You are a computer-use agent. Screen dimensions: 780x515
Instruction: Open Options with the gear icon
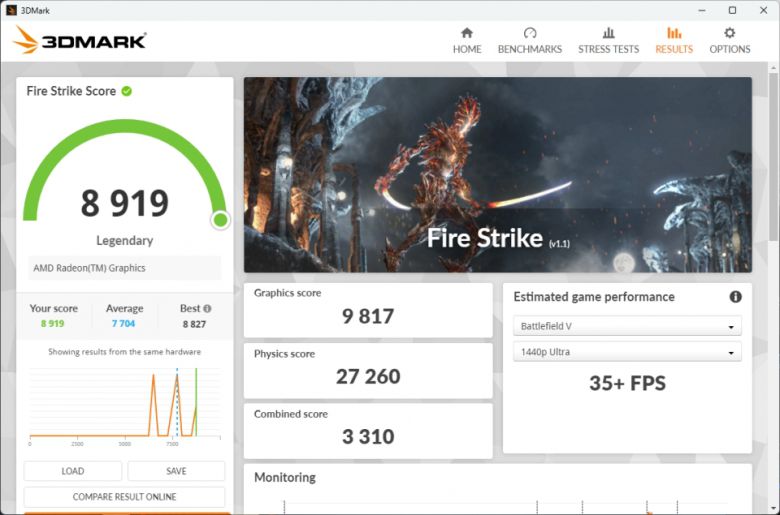730,33
